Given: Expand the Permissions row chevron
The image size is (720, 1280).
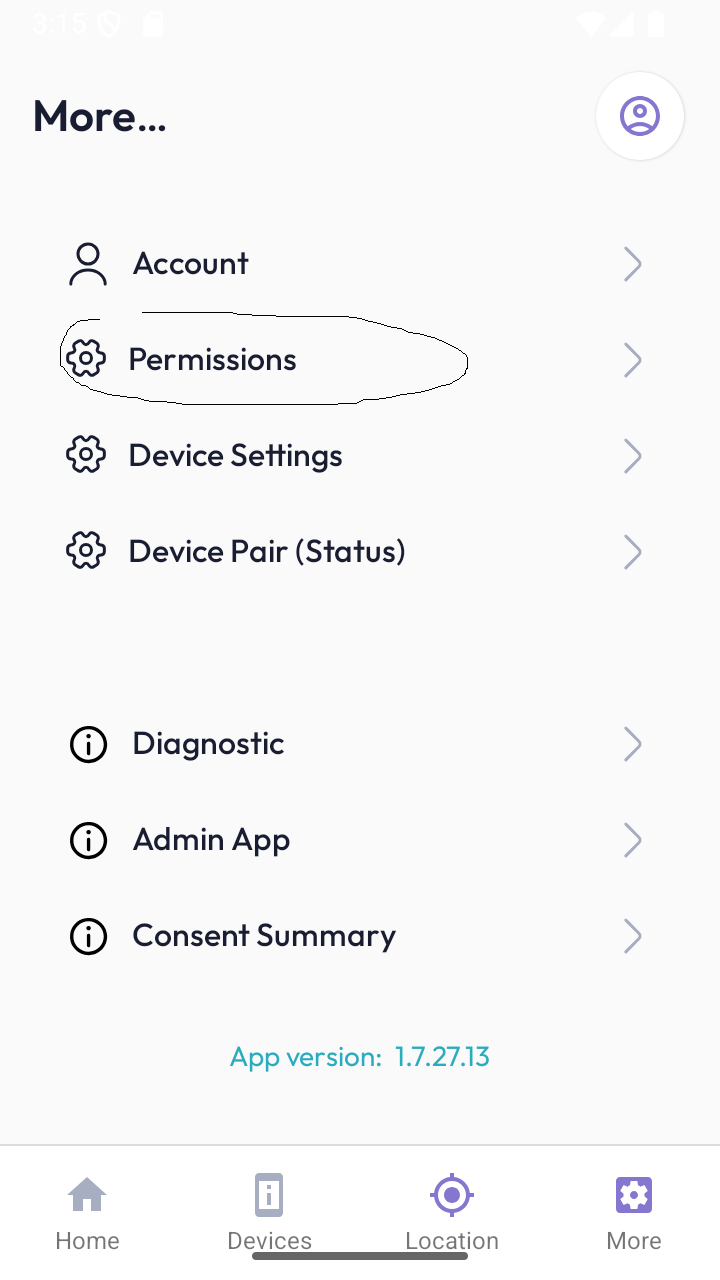Looking at the screenshot, I should pyautogui.click(x=632, y=360).
